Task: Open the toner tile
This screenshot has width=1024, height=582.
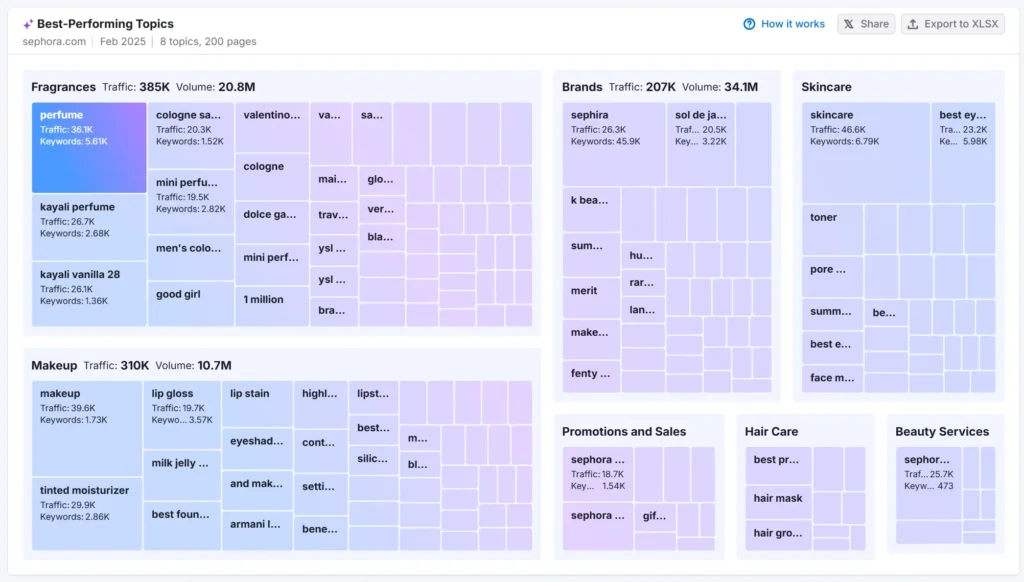Action: click(833, 229)
